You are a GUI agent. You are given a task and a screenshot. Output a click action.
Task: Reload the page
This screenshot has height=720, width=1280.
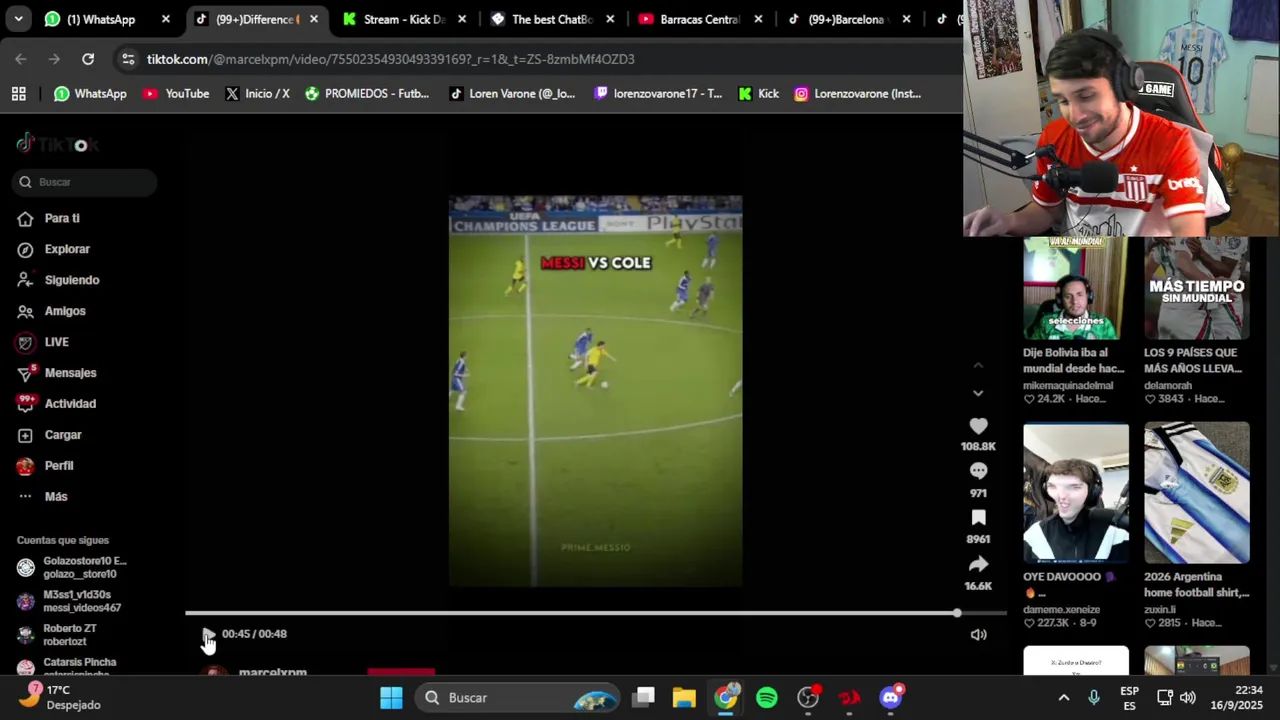(x=88, y=59)
